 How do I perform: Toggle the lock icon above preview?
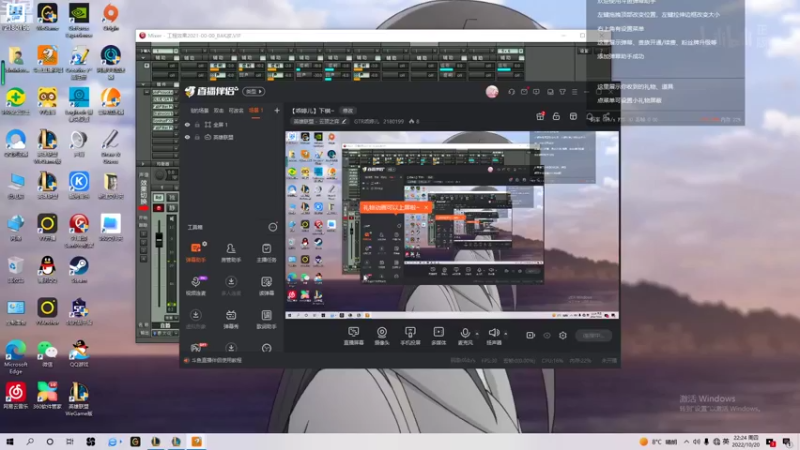(556, 116)
